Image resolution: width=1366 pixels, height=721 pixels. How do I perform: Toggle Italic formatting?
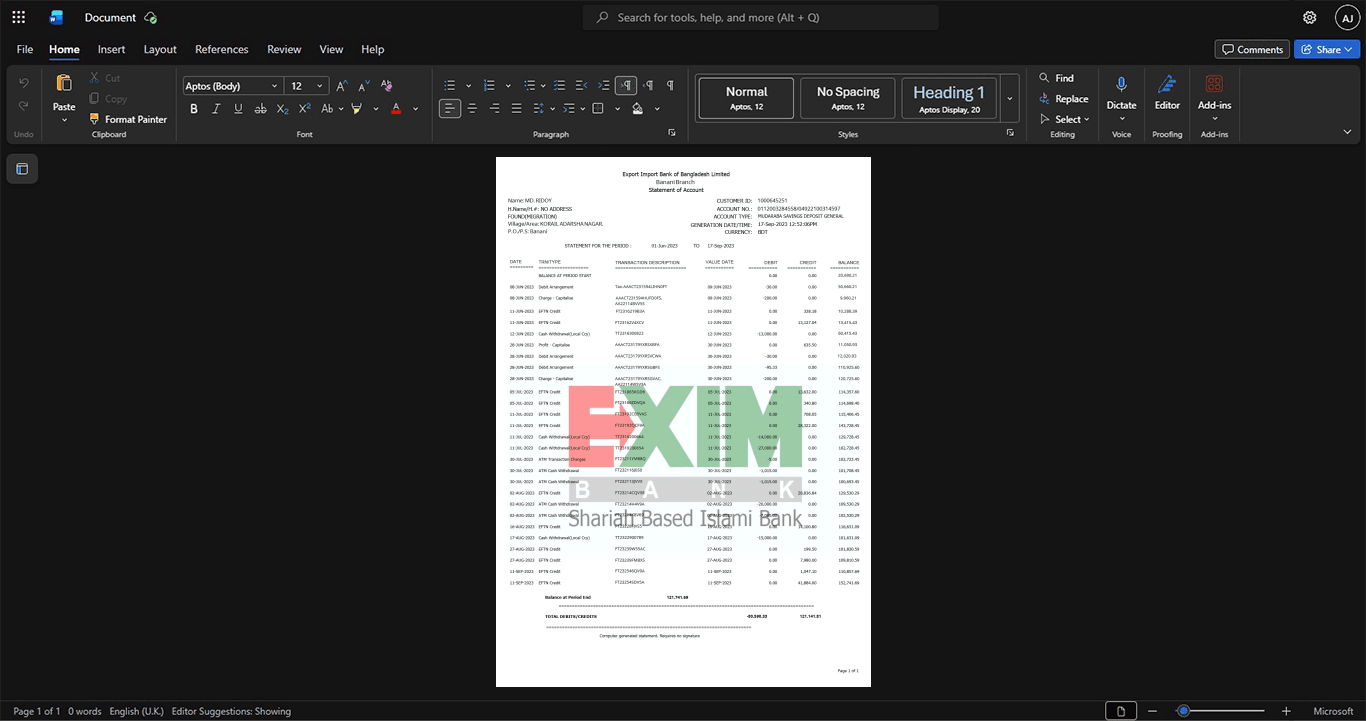(216, 108)
